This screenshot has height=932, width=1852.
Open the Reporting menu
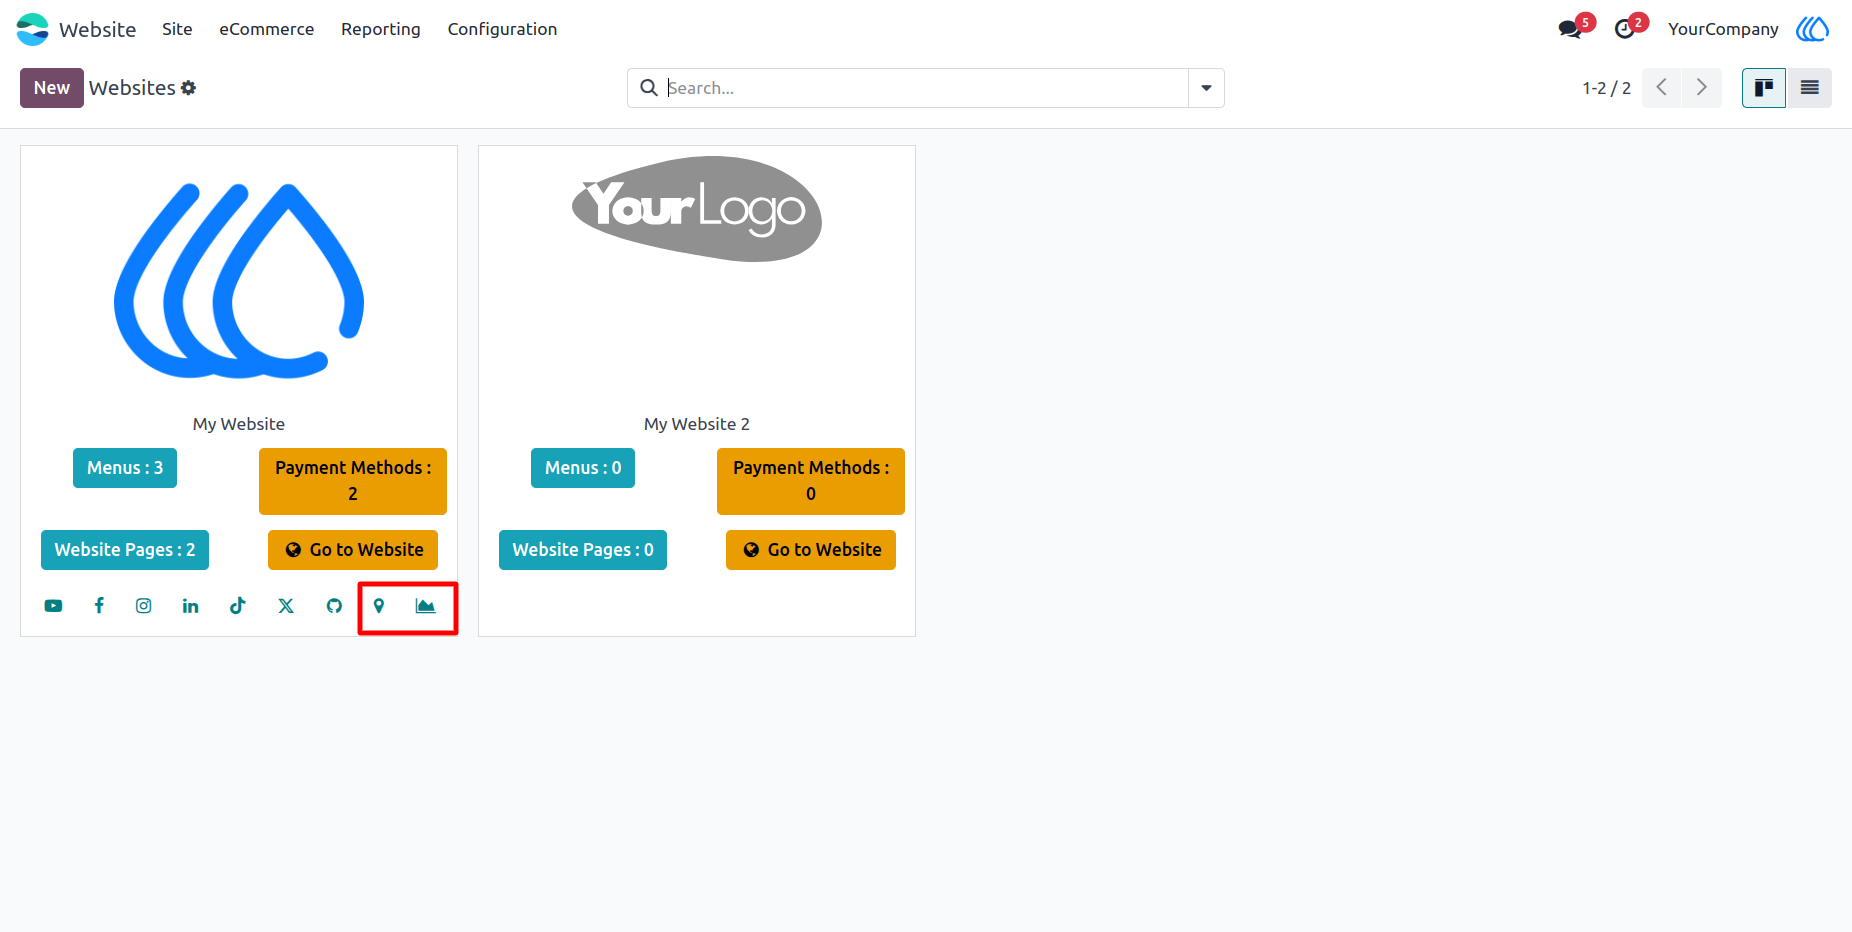[381, 29]
